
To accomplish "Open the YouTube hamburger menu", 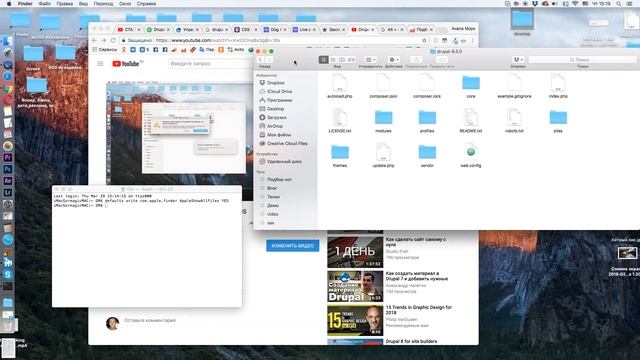I will coord(100,64).
